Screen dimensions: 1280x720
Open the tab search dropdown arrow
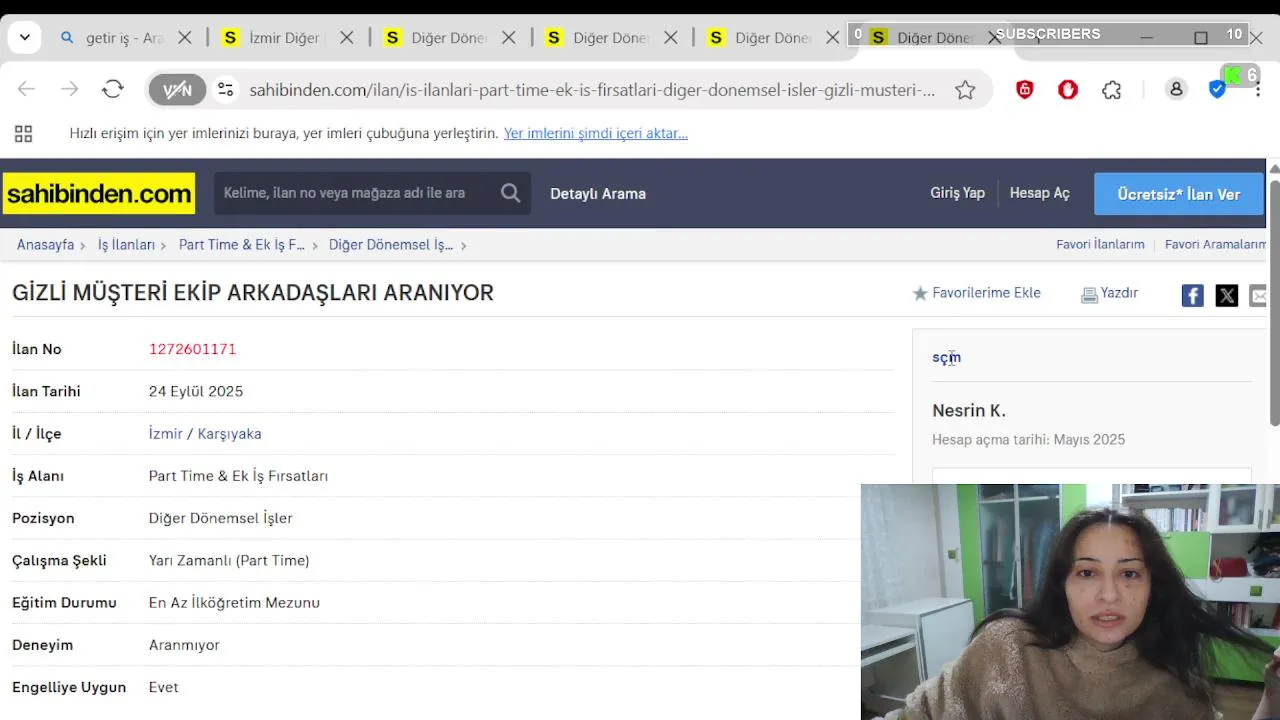[x=24, y=38]
